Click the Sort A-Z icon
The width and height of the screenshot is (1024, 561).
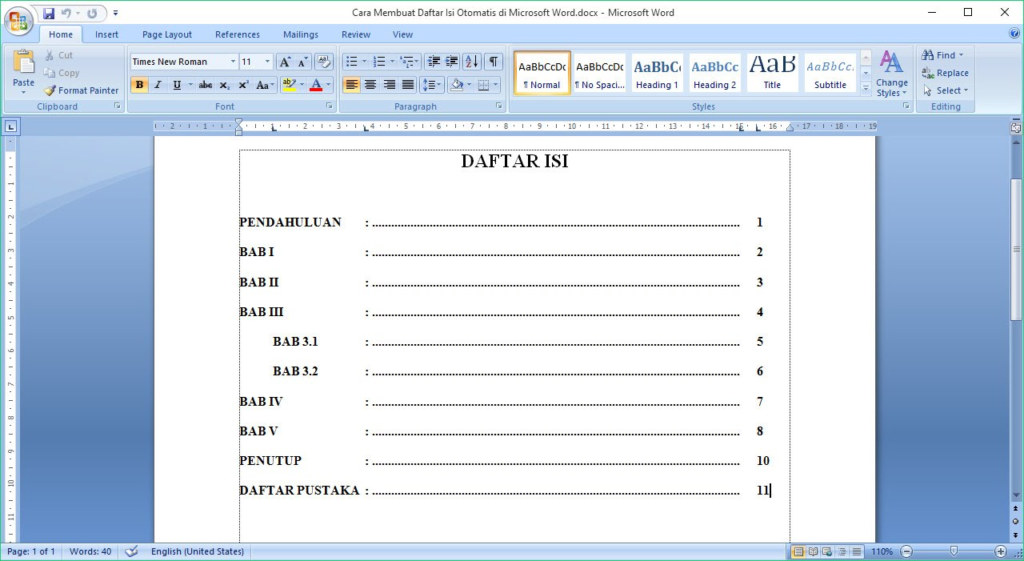[x=472, y=62]
